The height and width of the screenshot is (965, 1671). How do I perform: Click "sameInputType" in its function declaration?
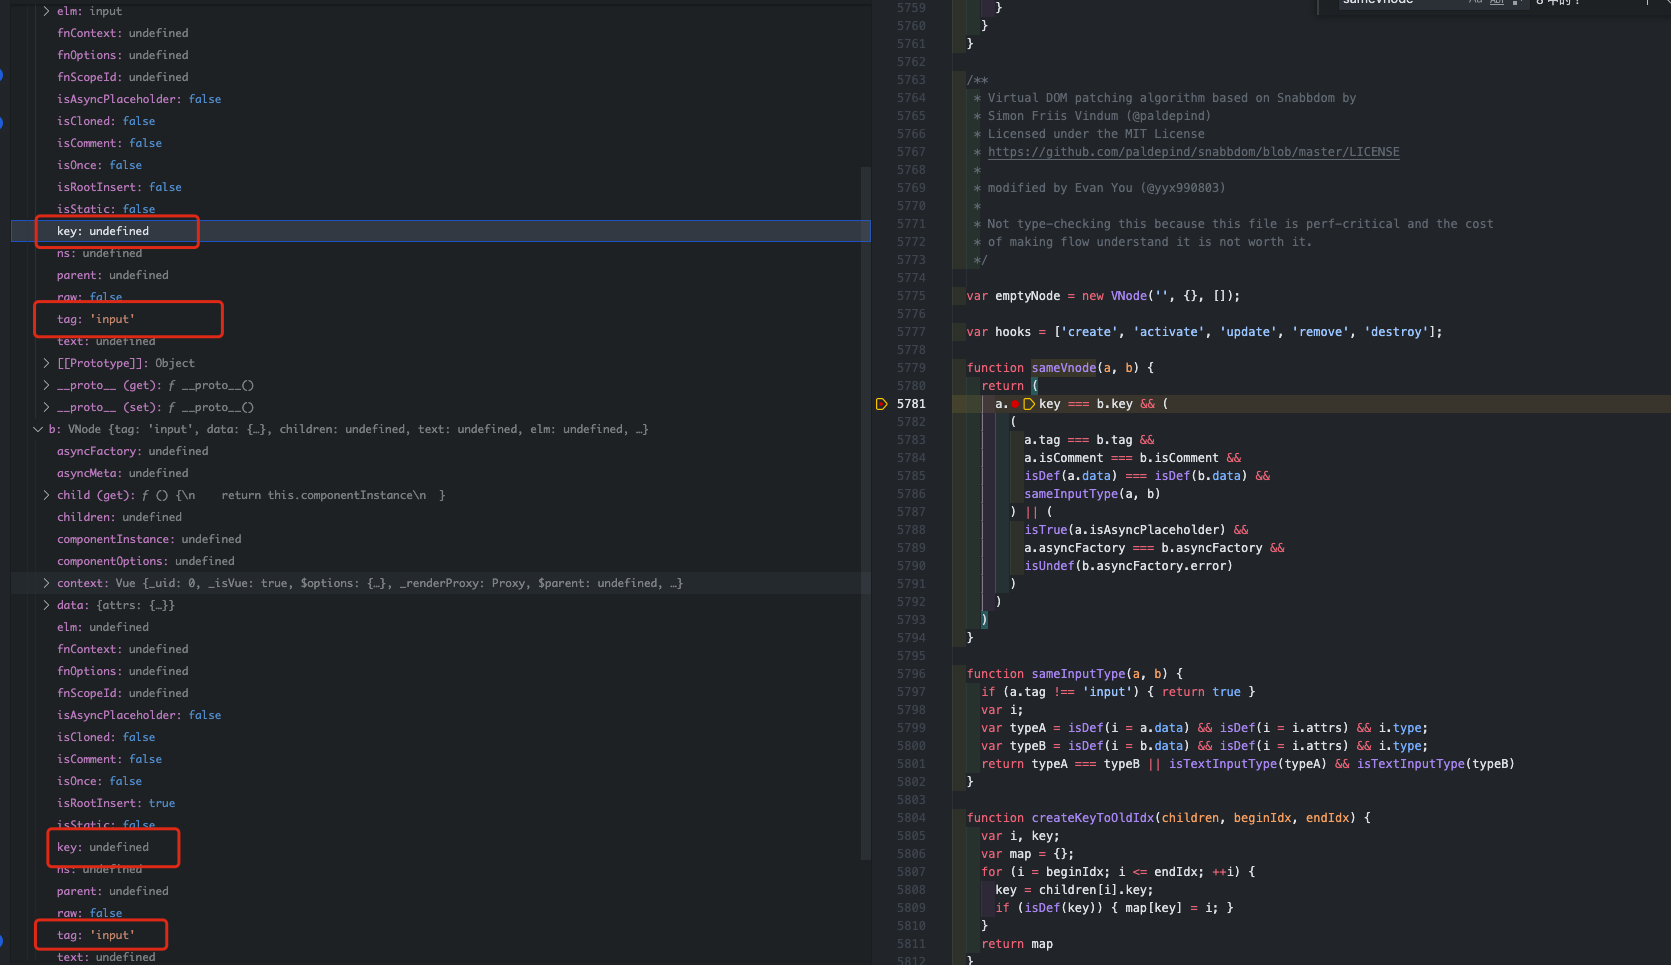(x=1078, y=674)
